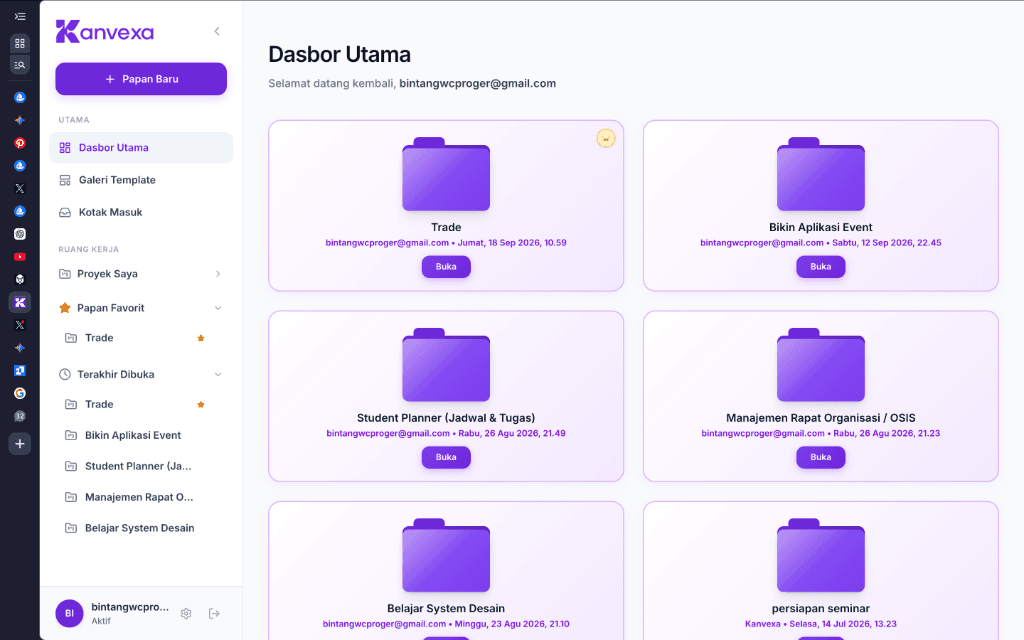
Task: Click the Kanvexa logo
Action: click(x=105, y=31)
